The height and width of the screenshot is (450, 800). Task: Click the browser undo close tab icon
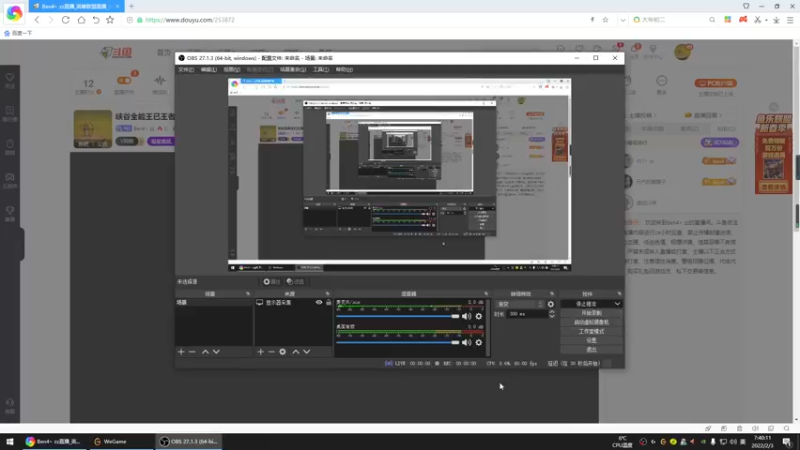tap(96, 20)
